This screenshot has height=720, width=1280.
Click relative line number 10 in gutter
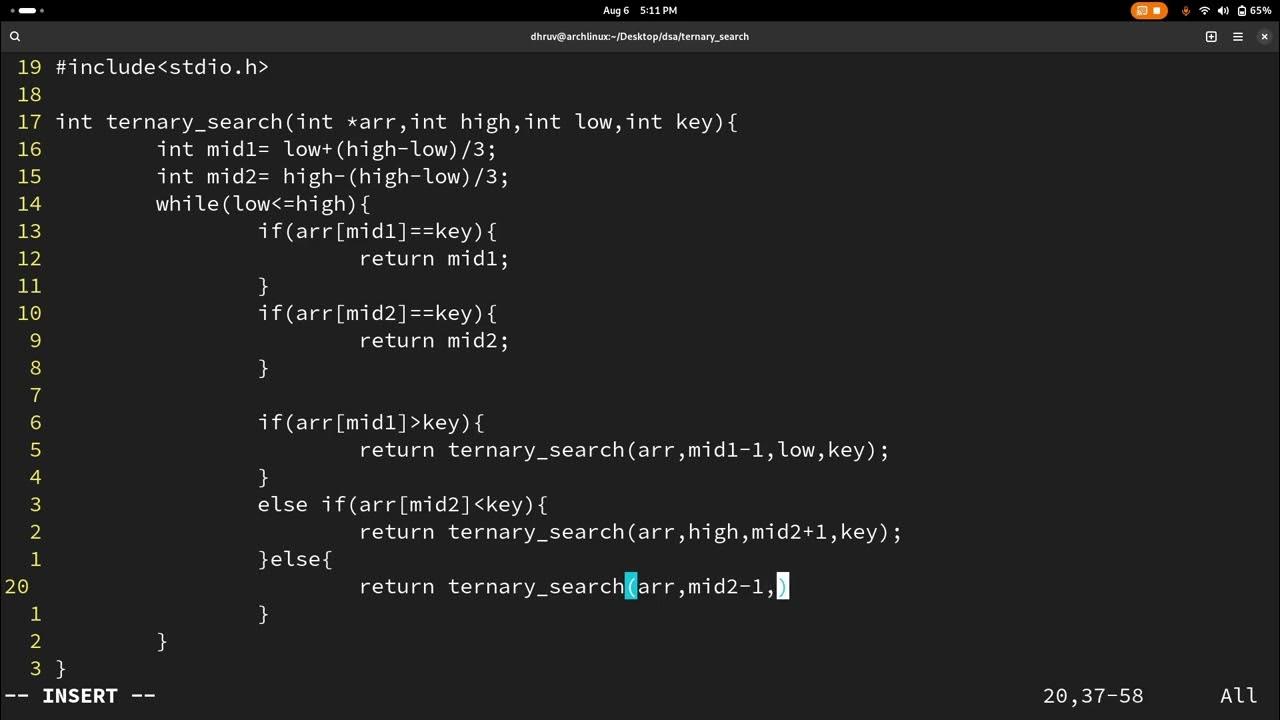pos(29,313)
